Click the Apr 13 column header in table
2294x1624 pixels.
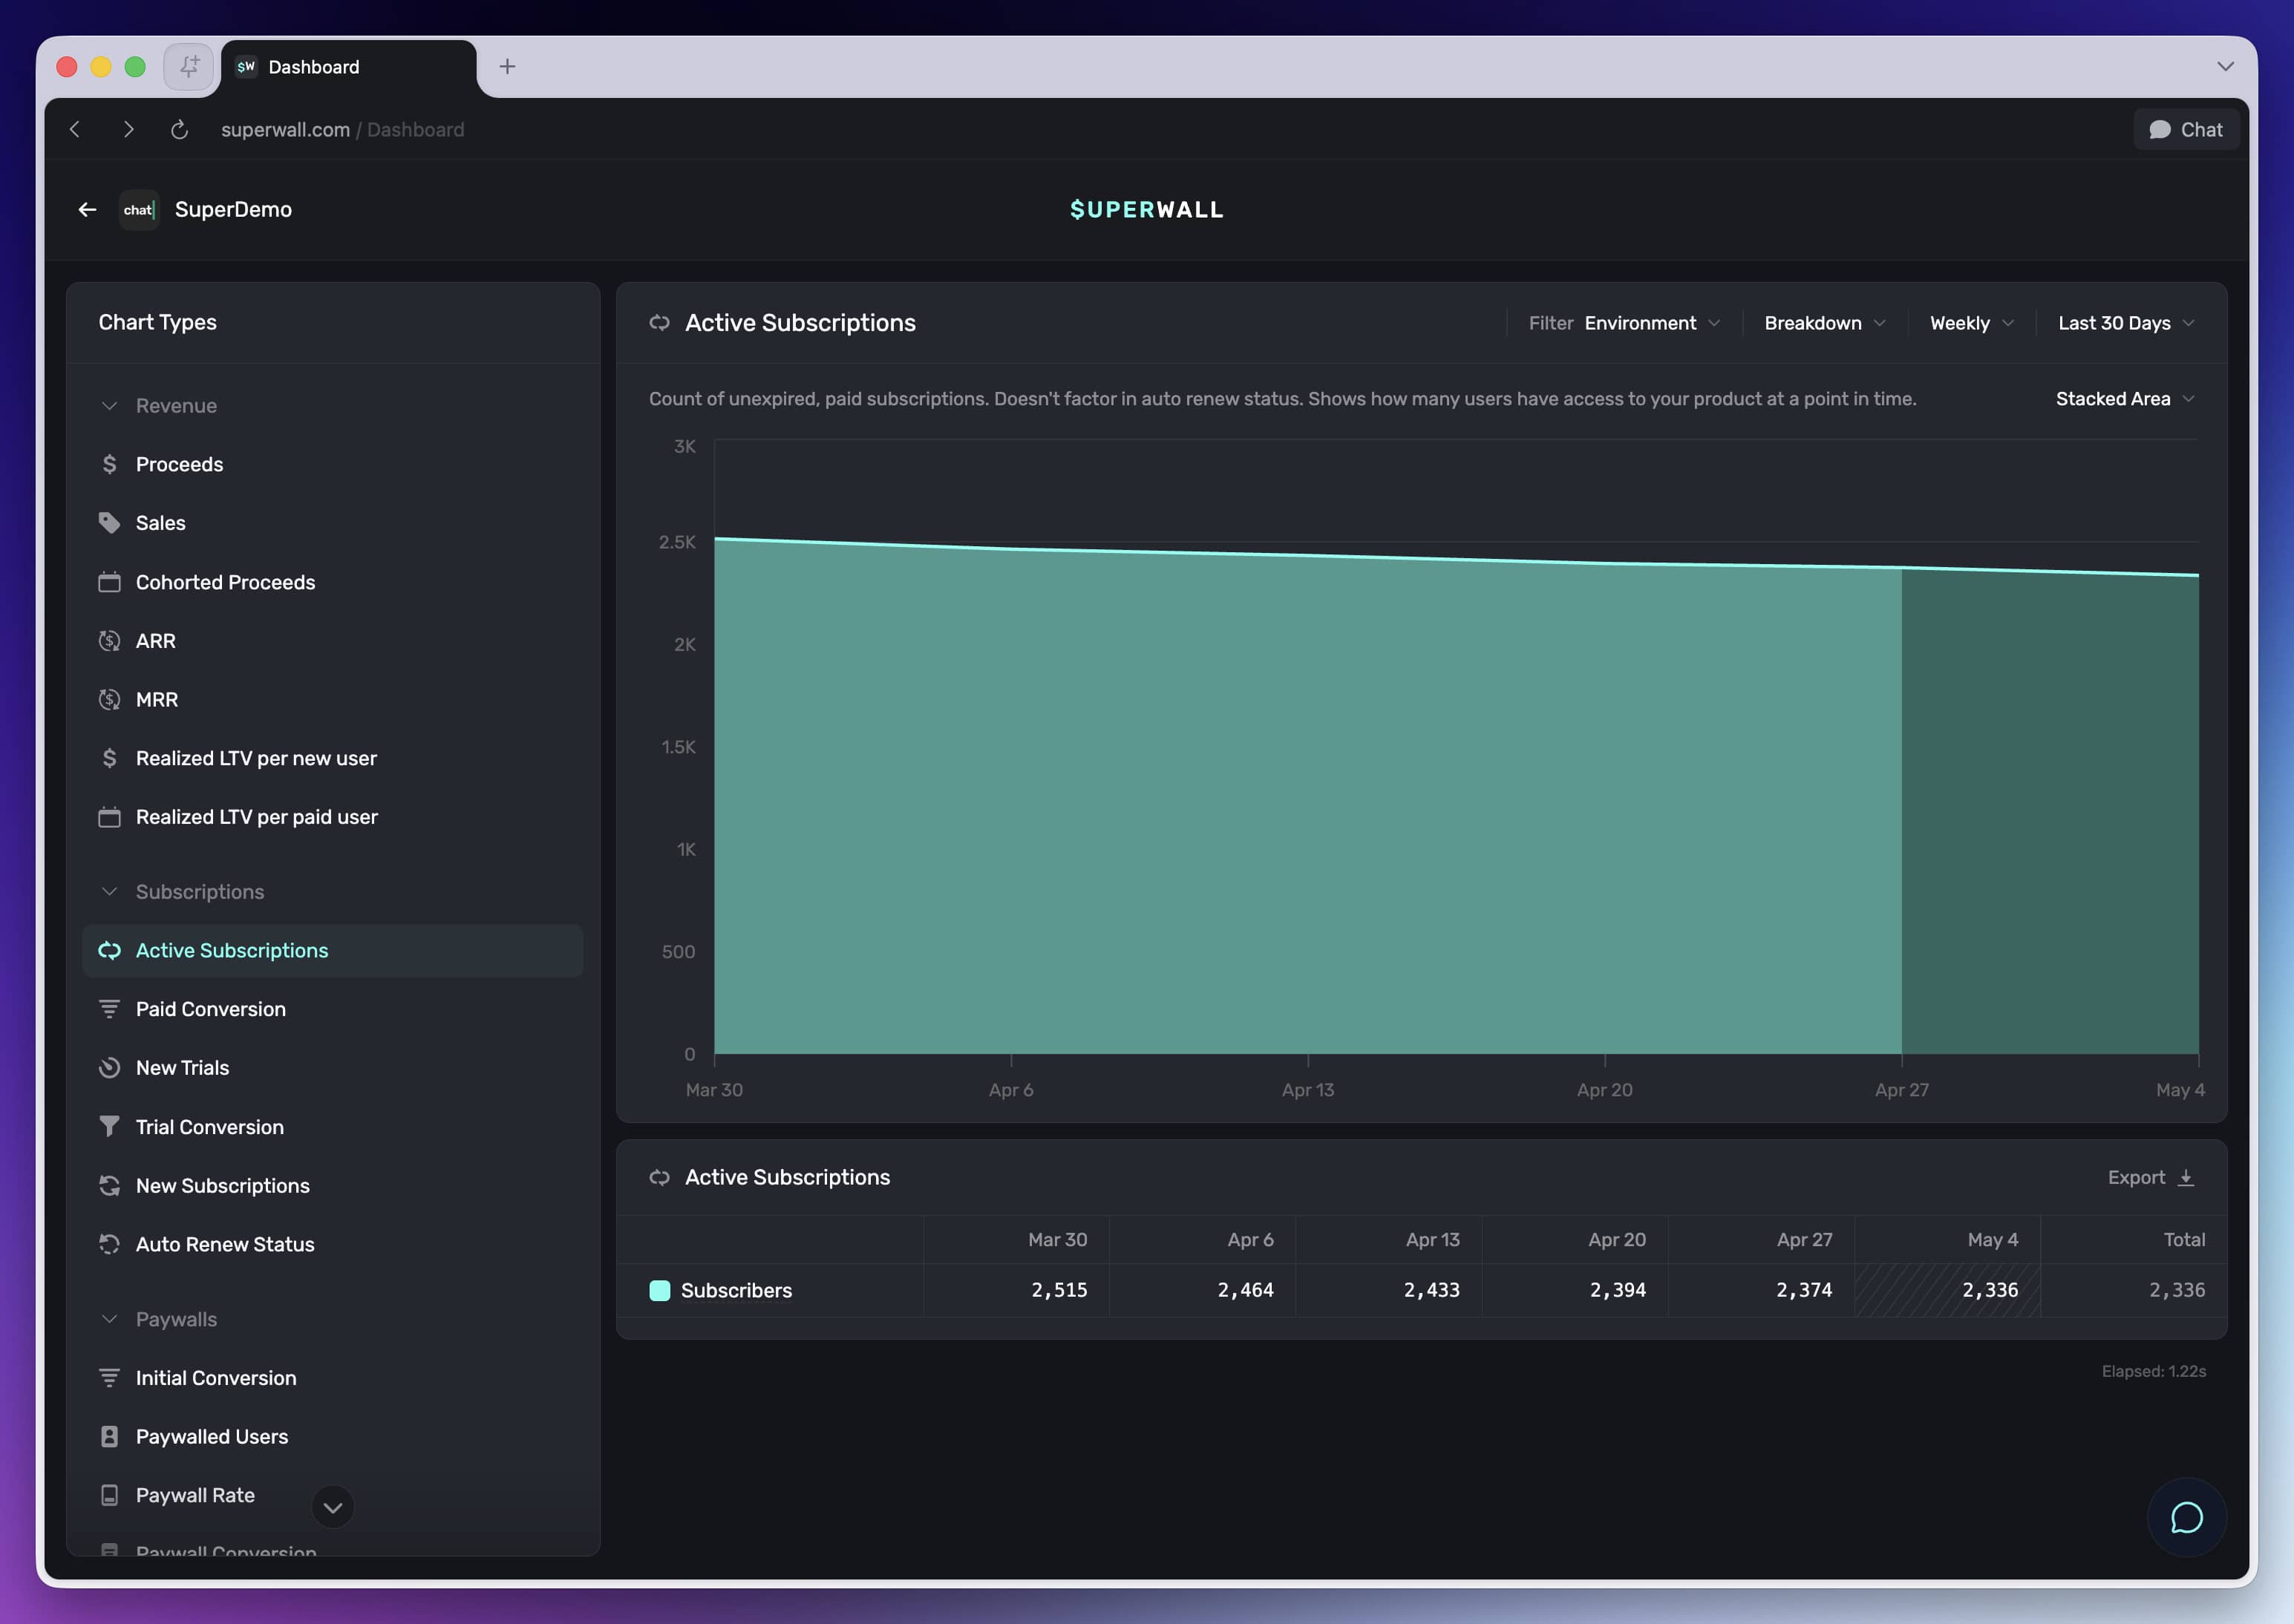click(x=1432, y=1239)
